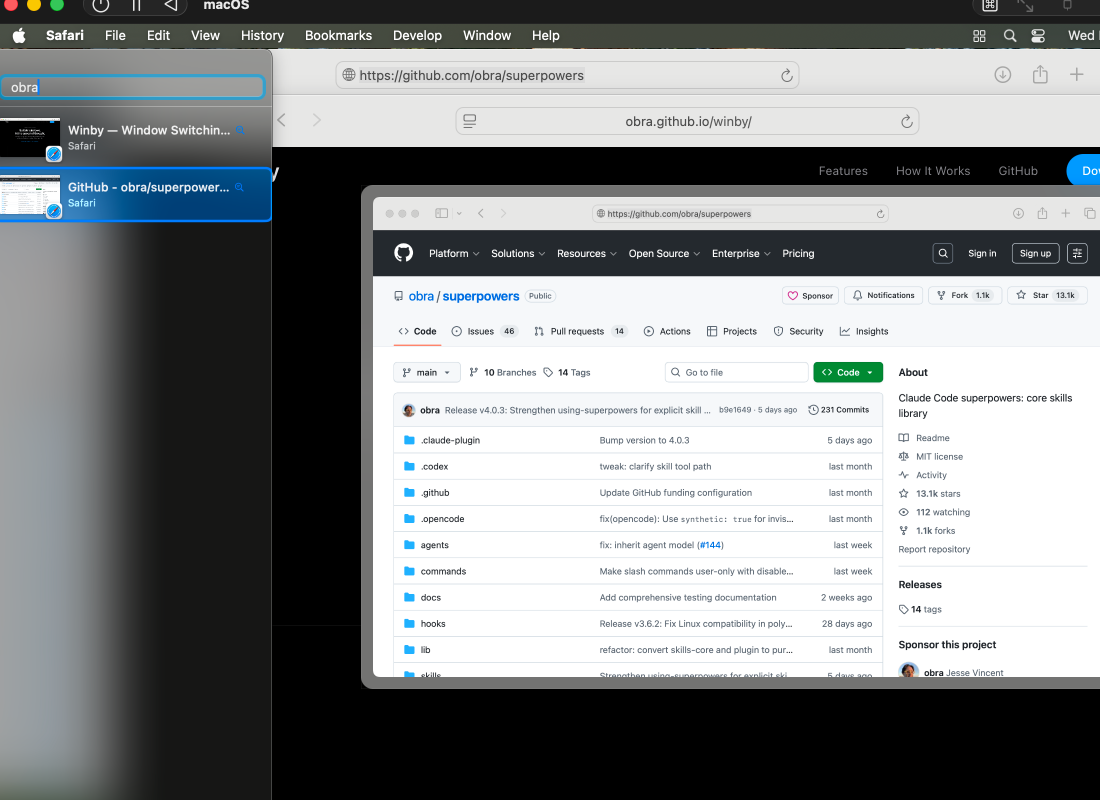Click the Share icon in Safari toolbar

tap(1040, 75)
